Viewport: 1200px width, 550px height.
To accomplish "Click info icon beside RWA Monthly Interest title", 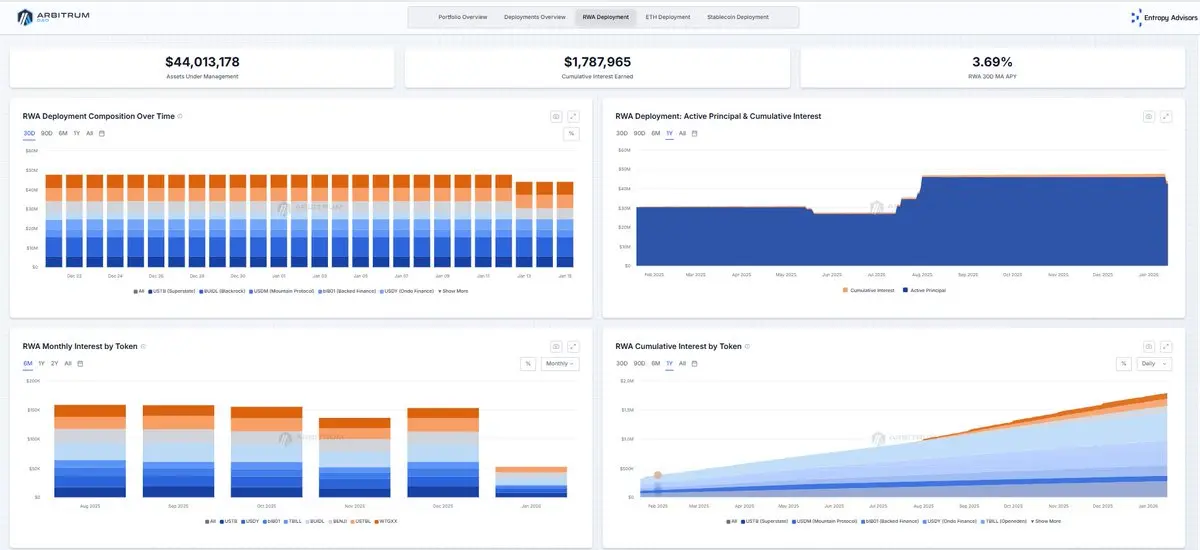I will (143, 346).
